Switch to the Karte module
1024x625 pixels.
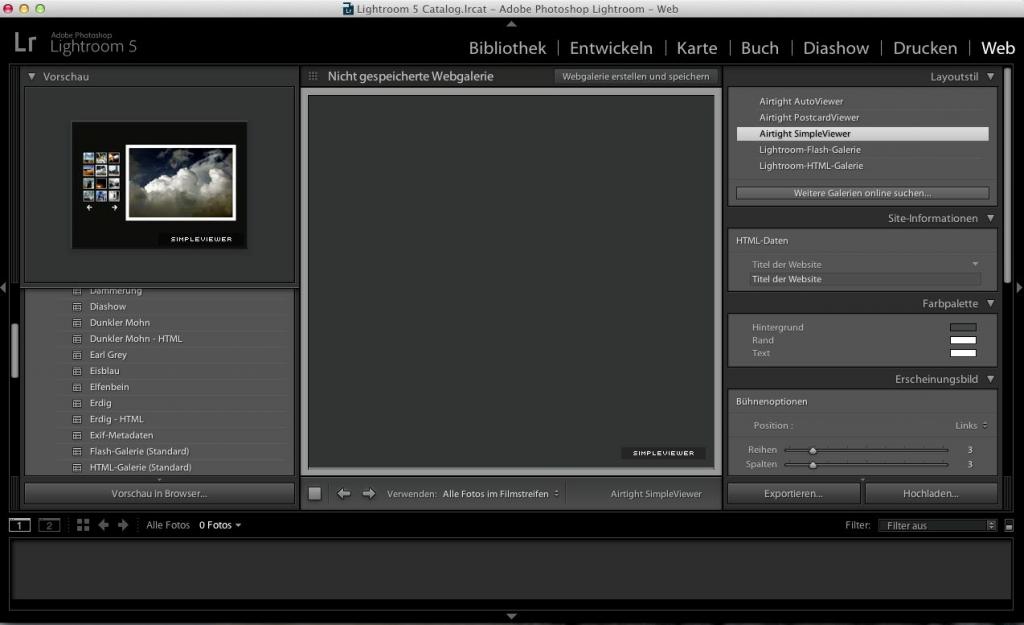tap(697, 48)
